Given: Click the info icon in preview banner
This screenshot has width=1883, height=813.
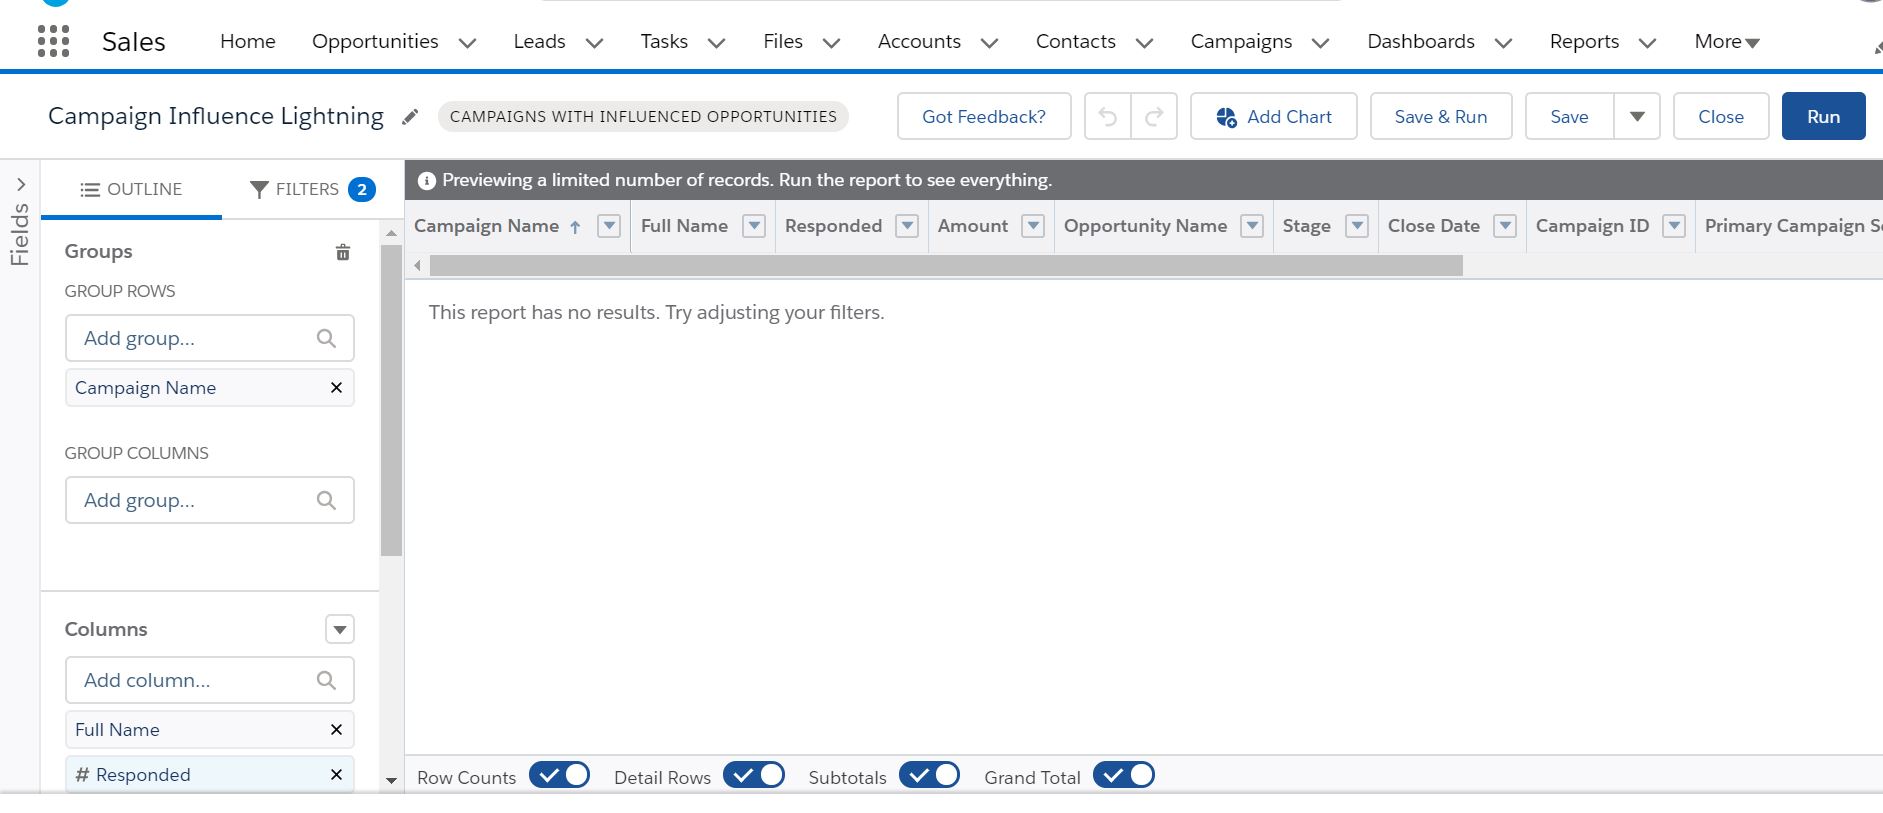Looking at the screenshot, I should pos(427,181).
